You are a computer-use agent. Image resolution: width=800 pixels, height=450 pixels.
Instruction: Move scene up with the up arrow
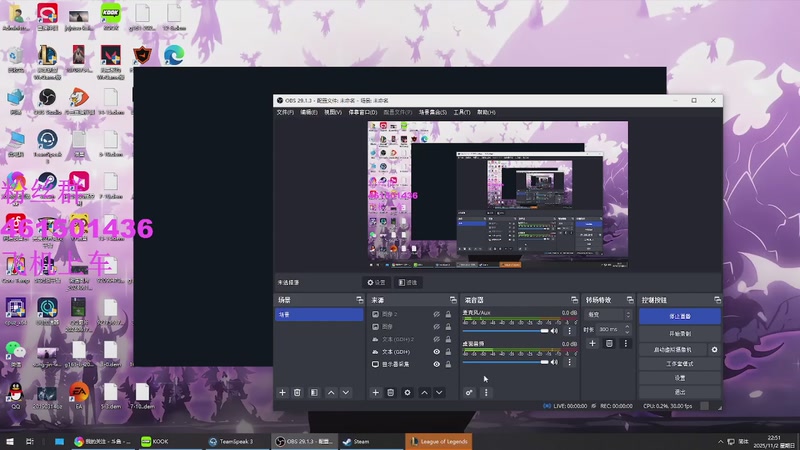(331, 392)
